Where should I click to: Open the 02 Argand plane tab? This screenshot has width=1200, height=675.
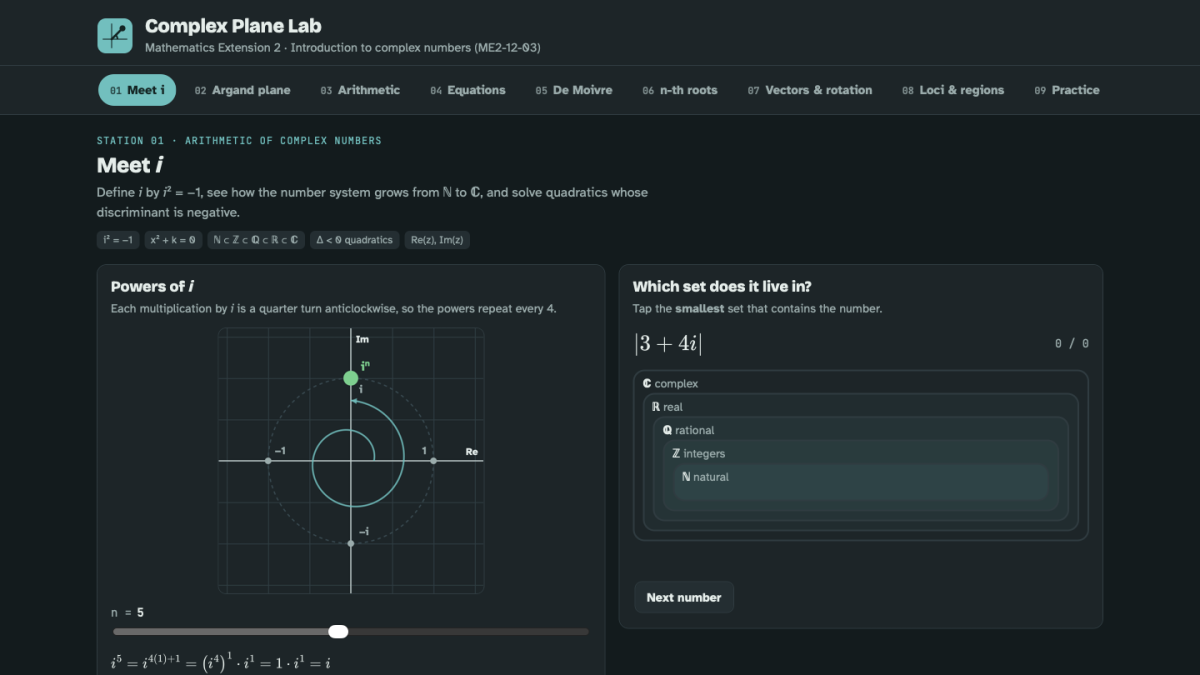pos(242,90)
